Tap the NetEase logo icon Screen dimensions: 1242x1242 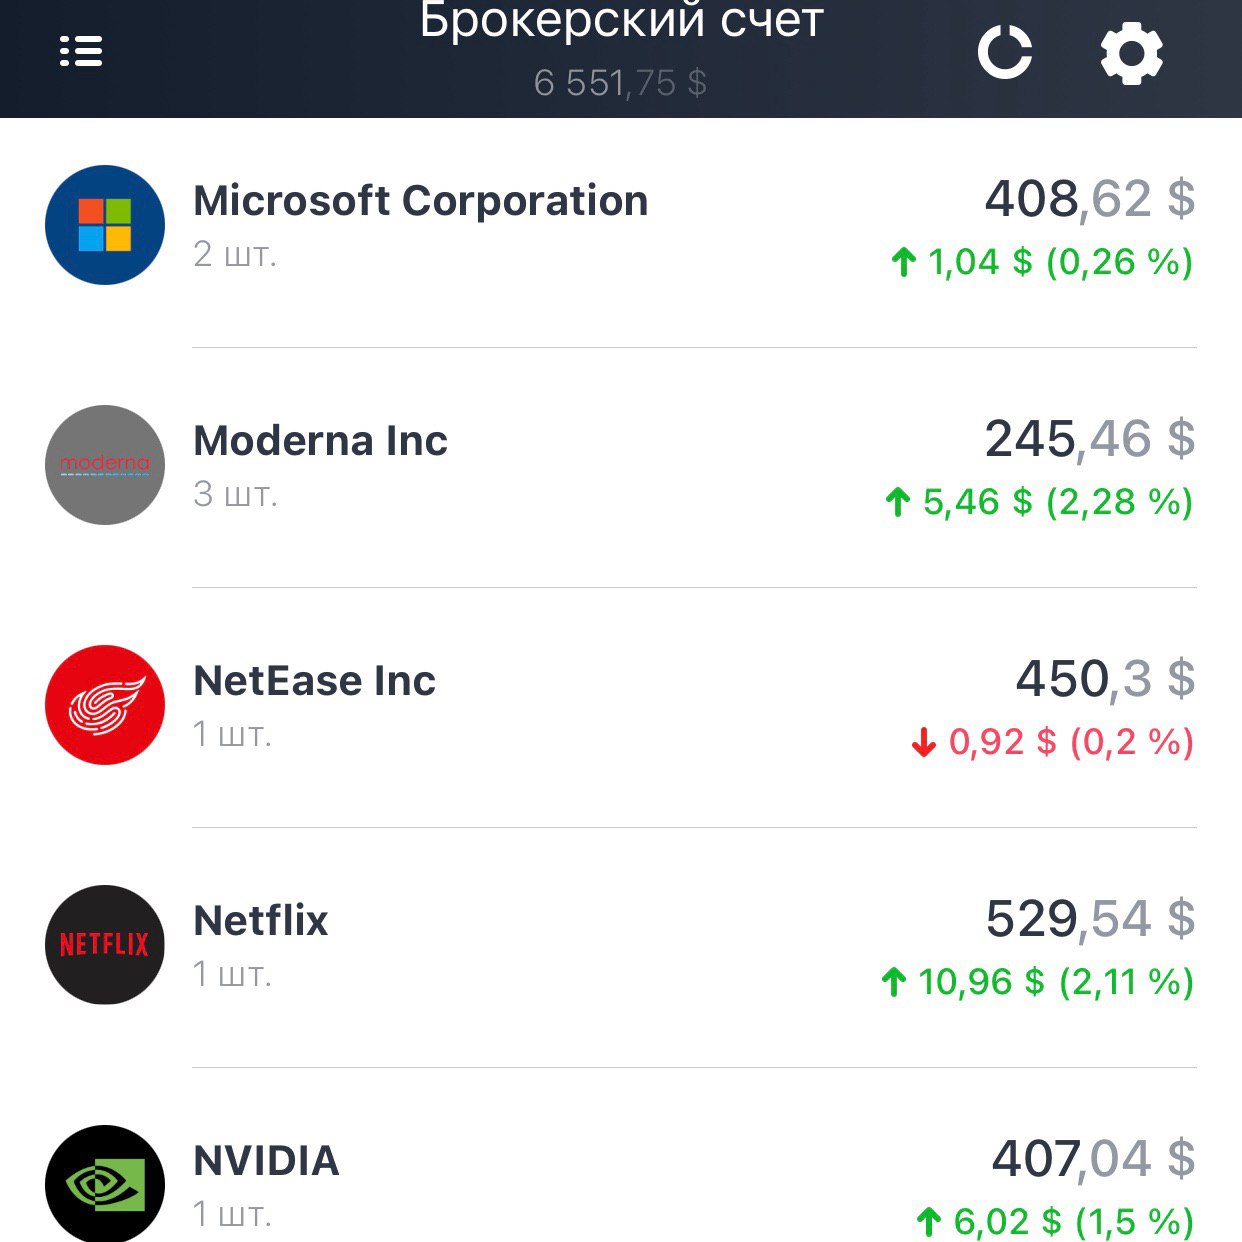pyautogui.click(x=105, y=705)
